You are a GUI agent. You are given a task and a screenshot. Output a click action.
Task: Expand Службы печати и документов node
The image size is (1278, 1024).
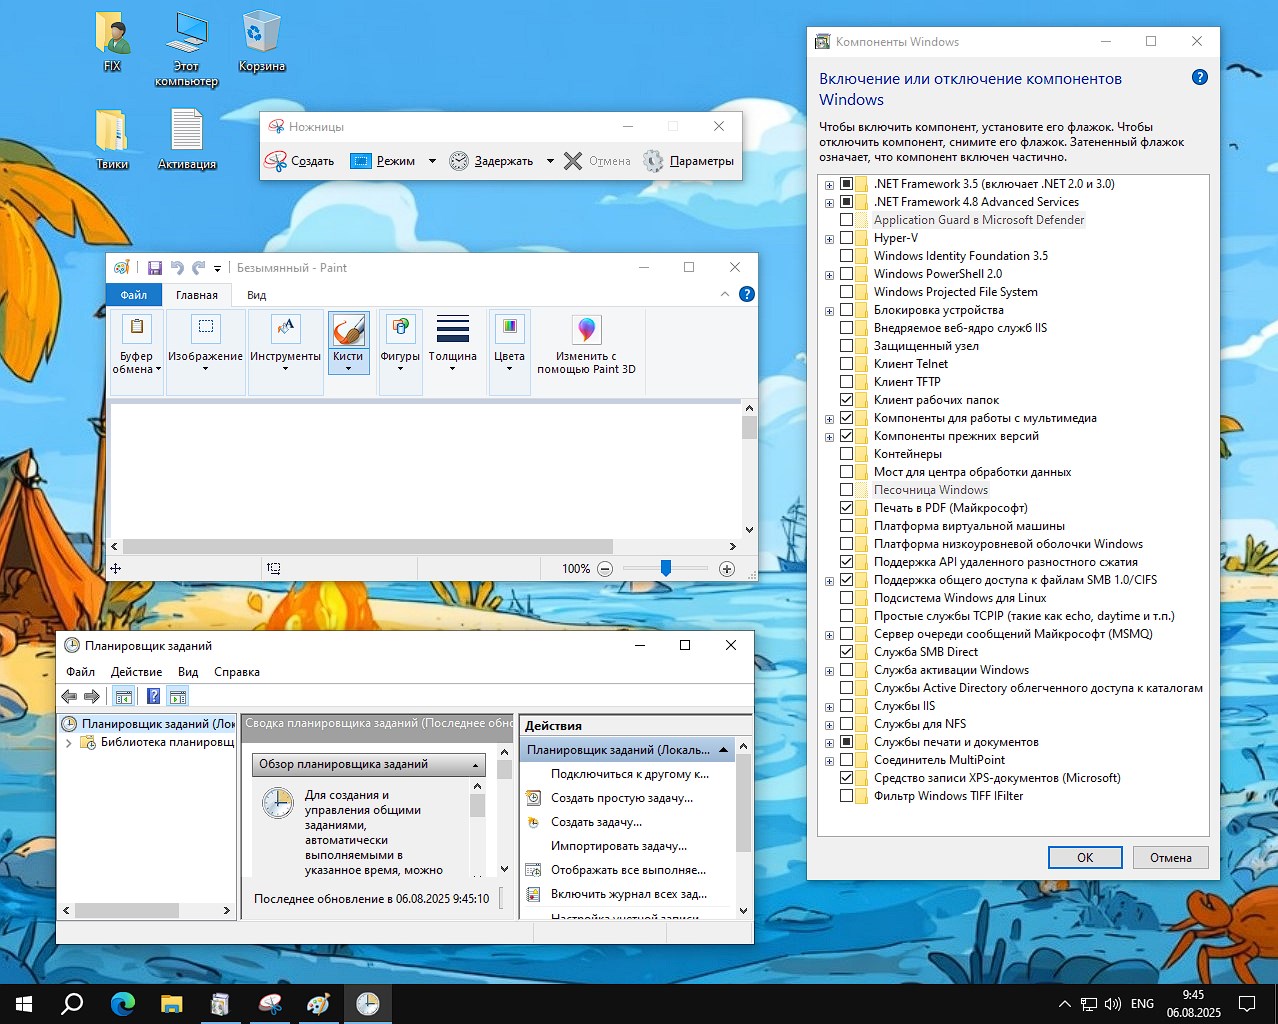pos(829,743)
